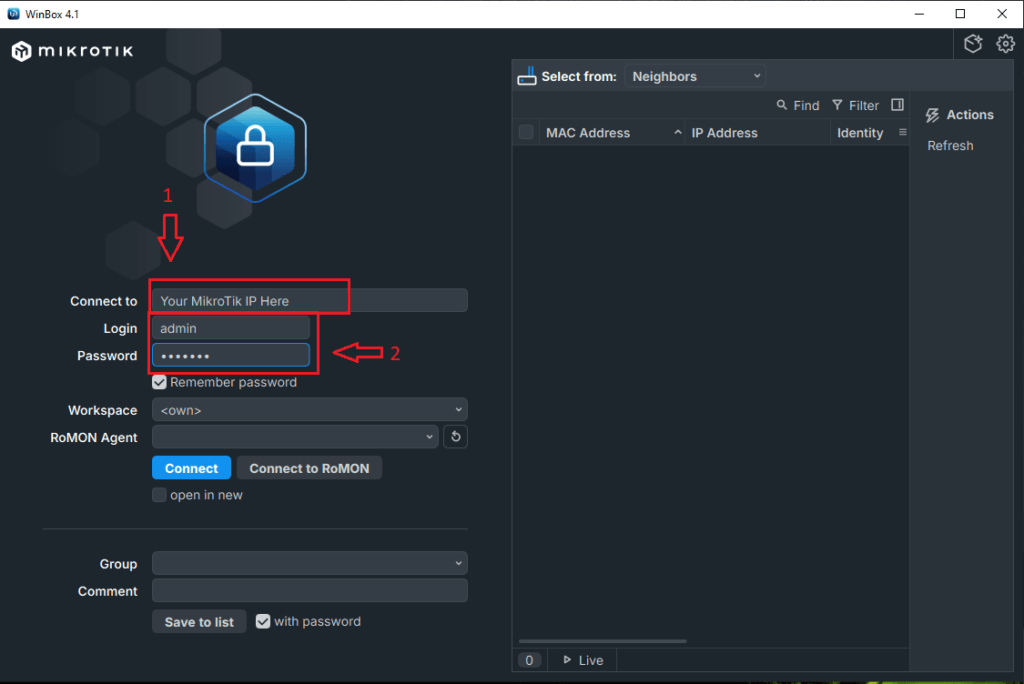Open Filter for neighbors list
This screenshot has height=684, width=1024.
click(856, 105)
